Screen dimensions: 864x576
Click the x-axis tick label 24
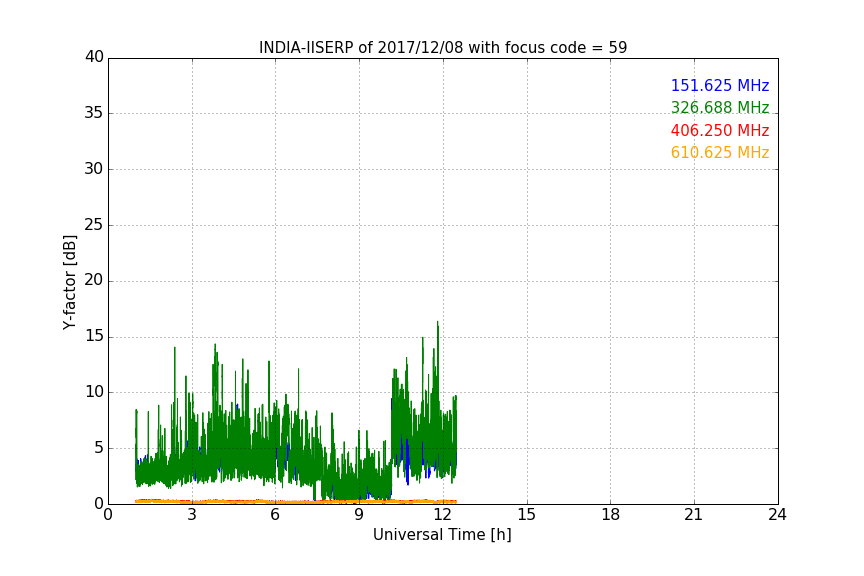click(777, 515)
